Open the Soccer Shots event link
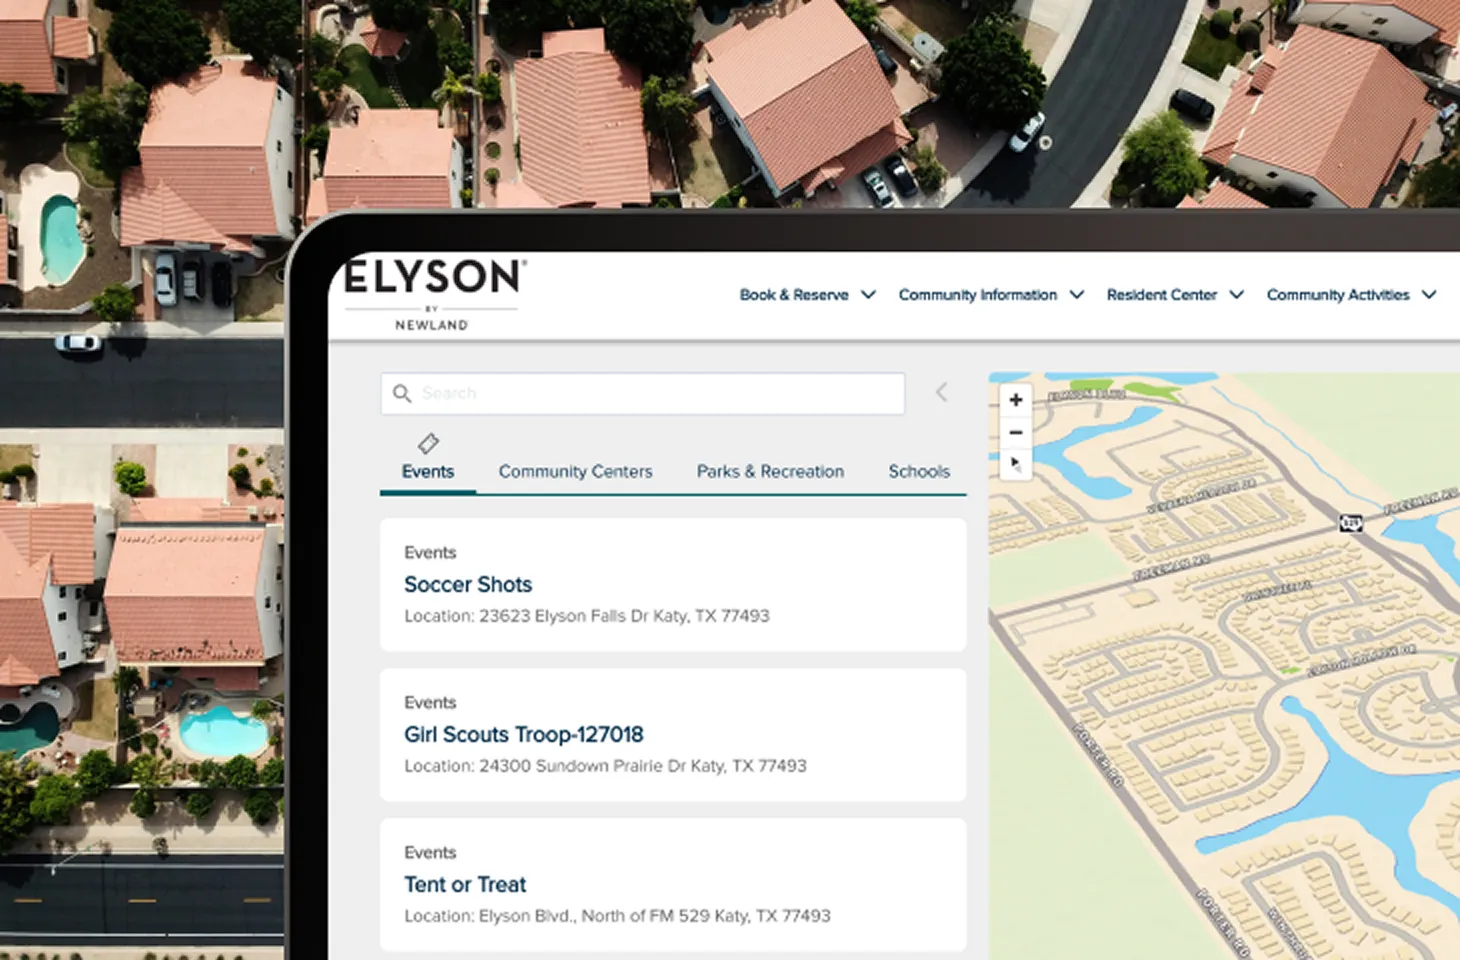This screenshot has height=960, width=1460. 468,584
